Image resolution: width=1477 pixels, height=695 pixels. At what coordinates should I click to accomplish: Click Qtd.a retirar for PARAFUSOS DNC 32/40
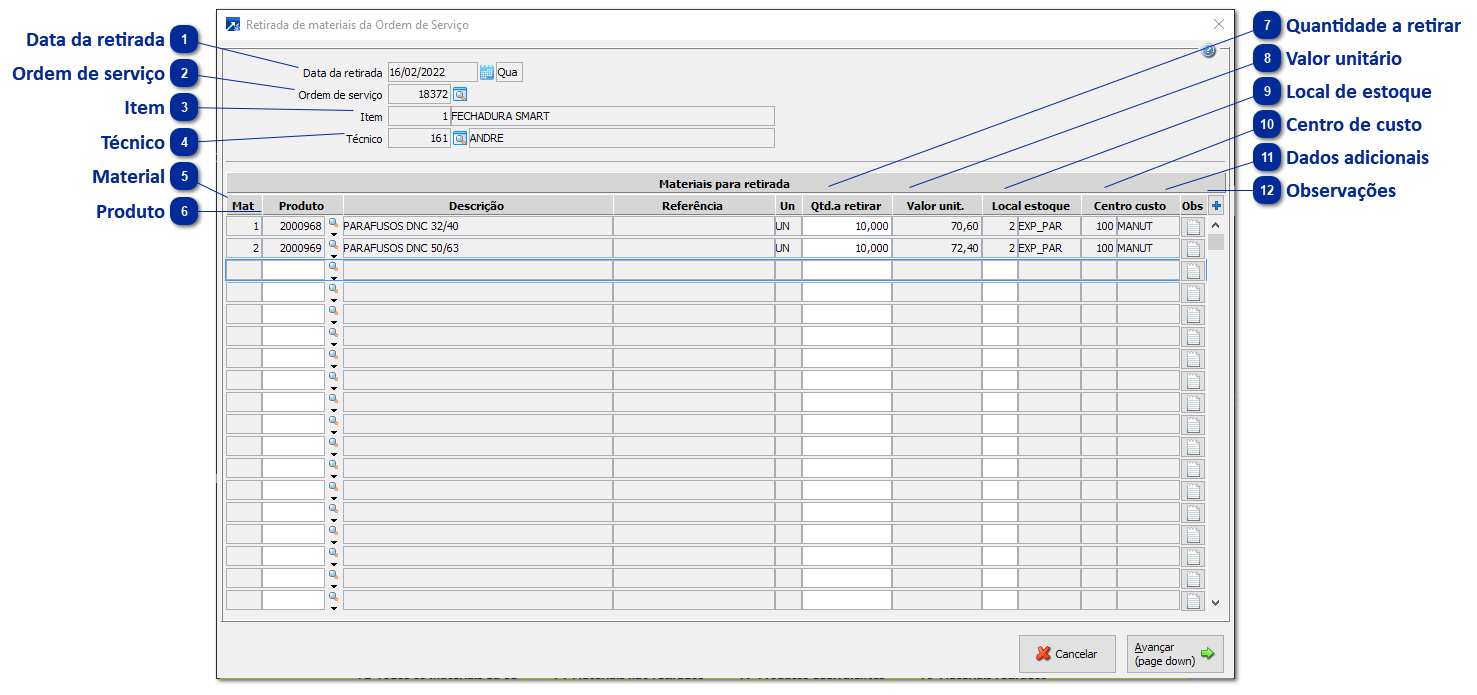pyautogui.click(x=847, y=227)
